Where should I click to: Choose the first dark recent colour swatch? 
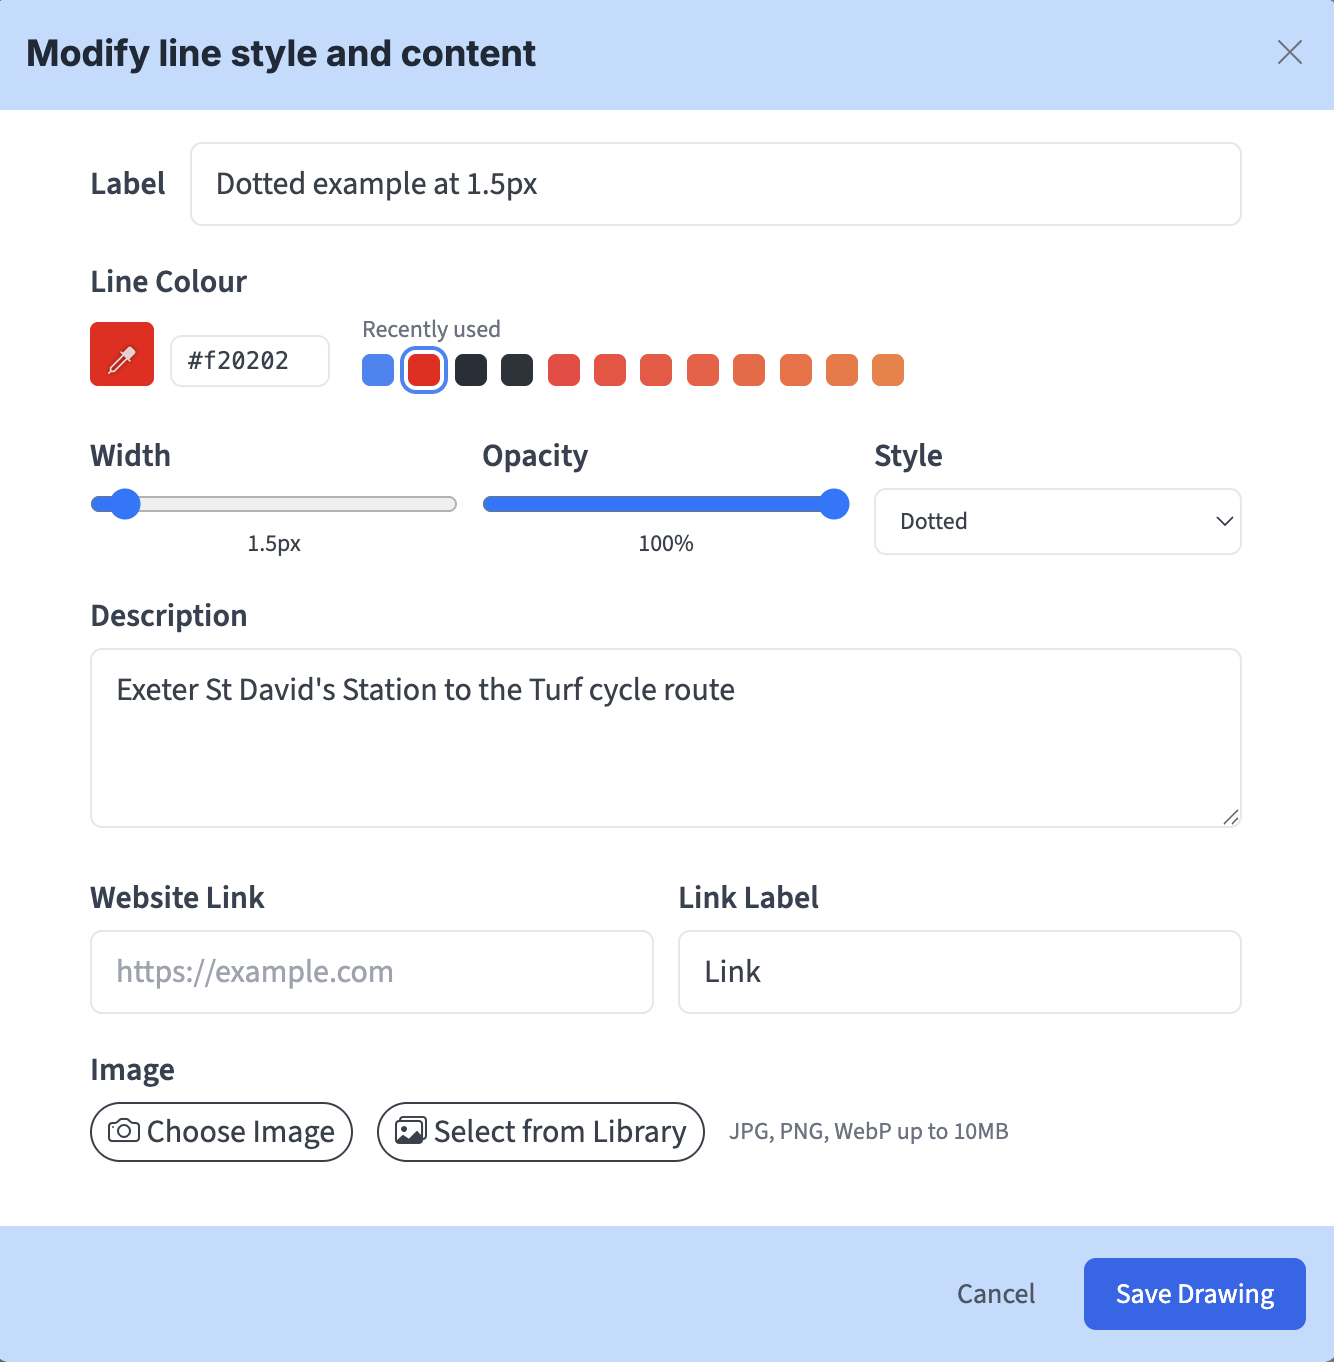(471, 370)
